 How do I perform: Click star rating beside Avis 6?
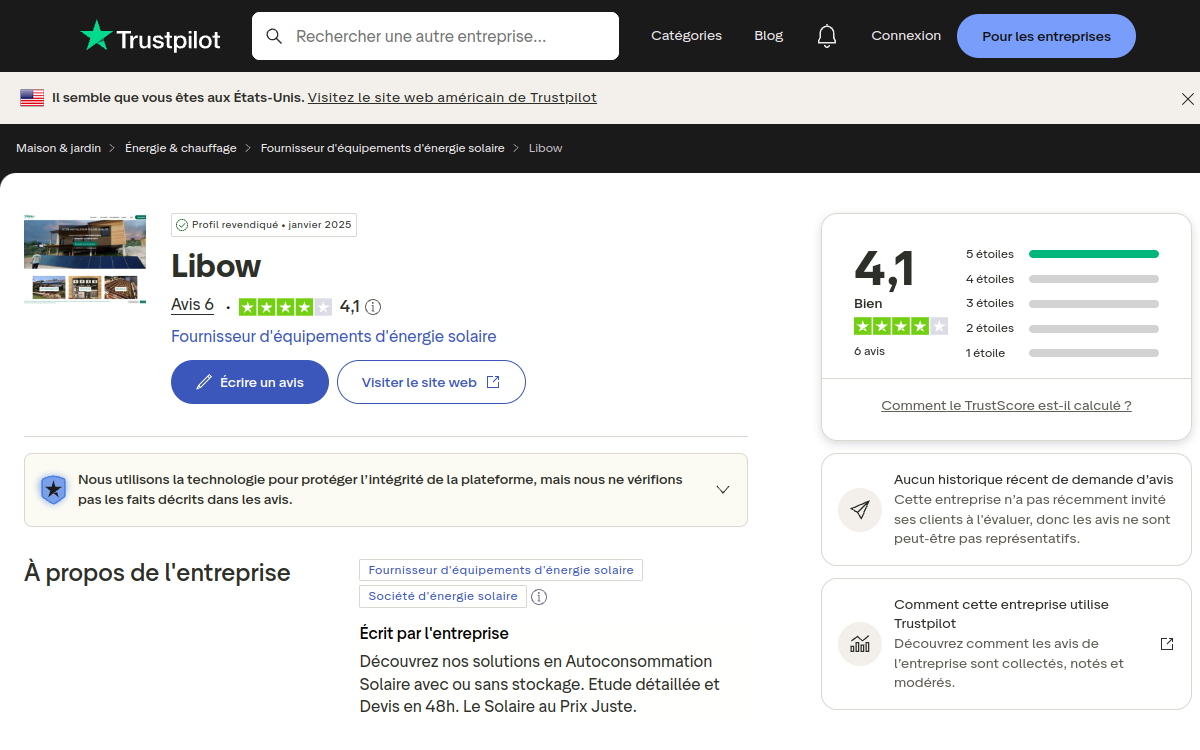(x=285, y=307)
